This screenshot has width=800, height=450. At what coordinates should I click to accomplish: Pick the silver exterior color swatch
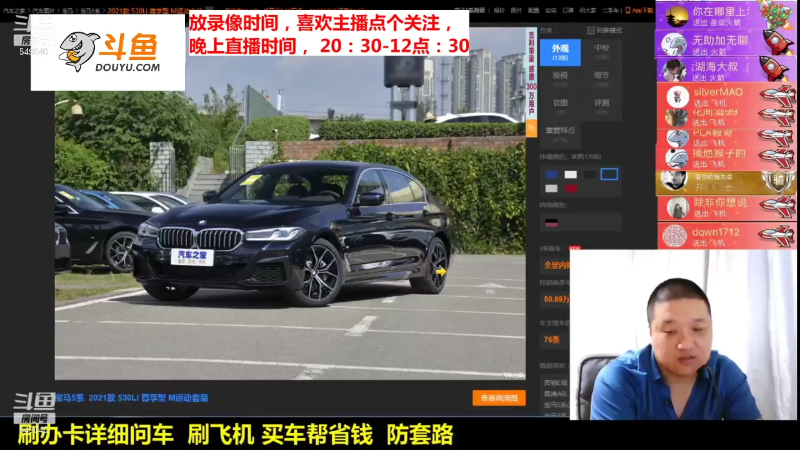[x=552, y=188]
